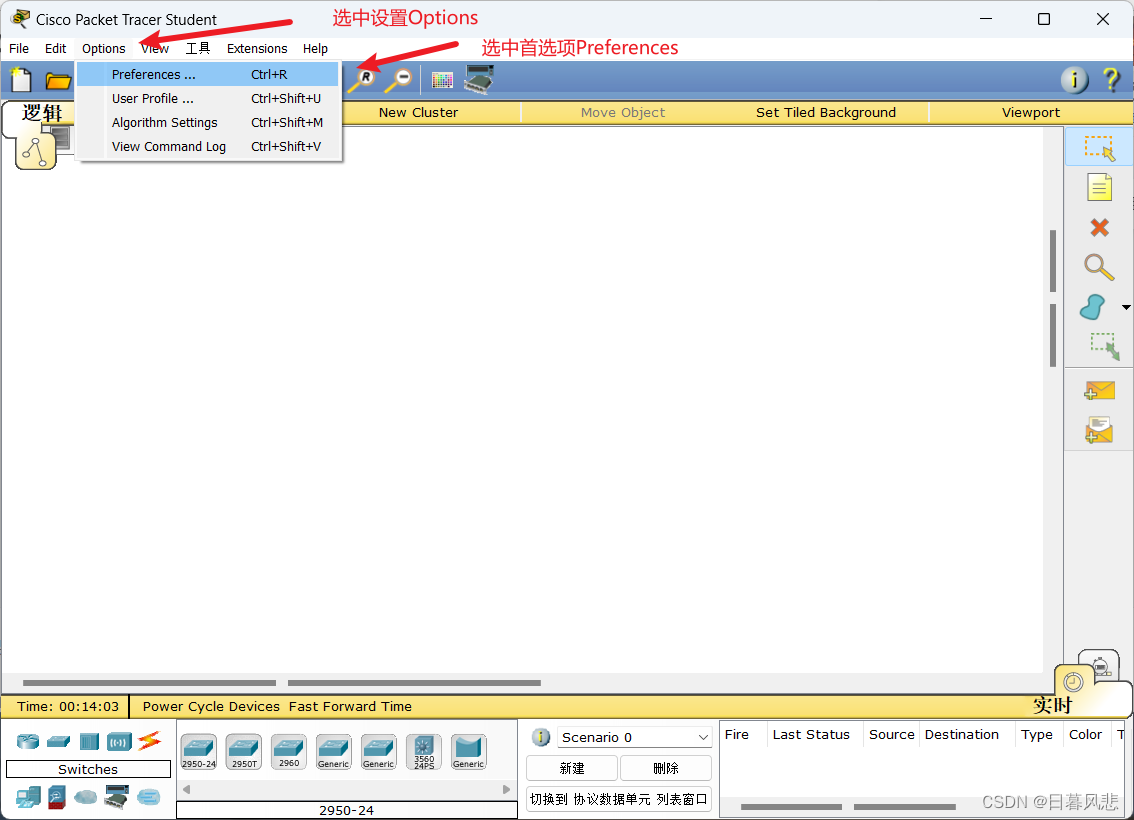Click the New file icon
This screenshot has height=820, width=1134.
(x=21, y=80)
